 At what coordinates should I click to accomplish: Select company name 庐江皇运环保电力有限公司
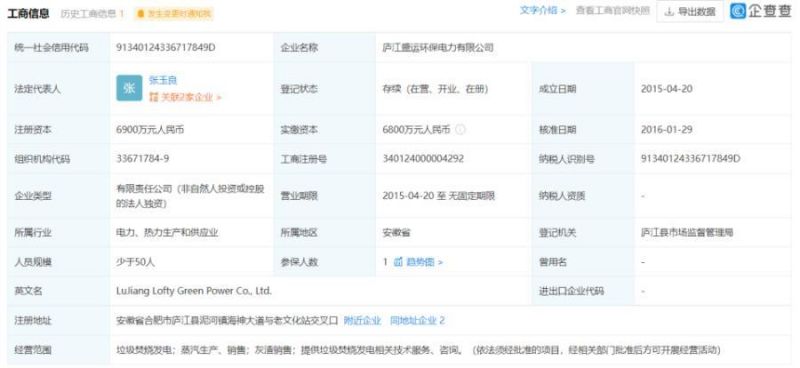pos(438,47)
